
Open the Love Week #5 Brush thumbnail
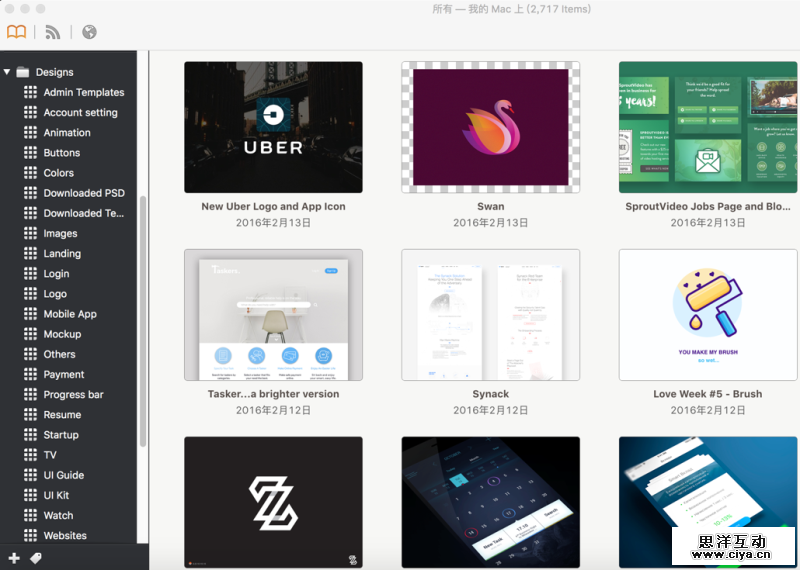(x=708, y=315)
